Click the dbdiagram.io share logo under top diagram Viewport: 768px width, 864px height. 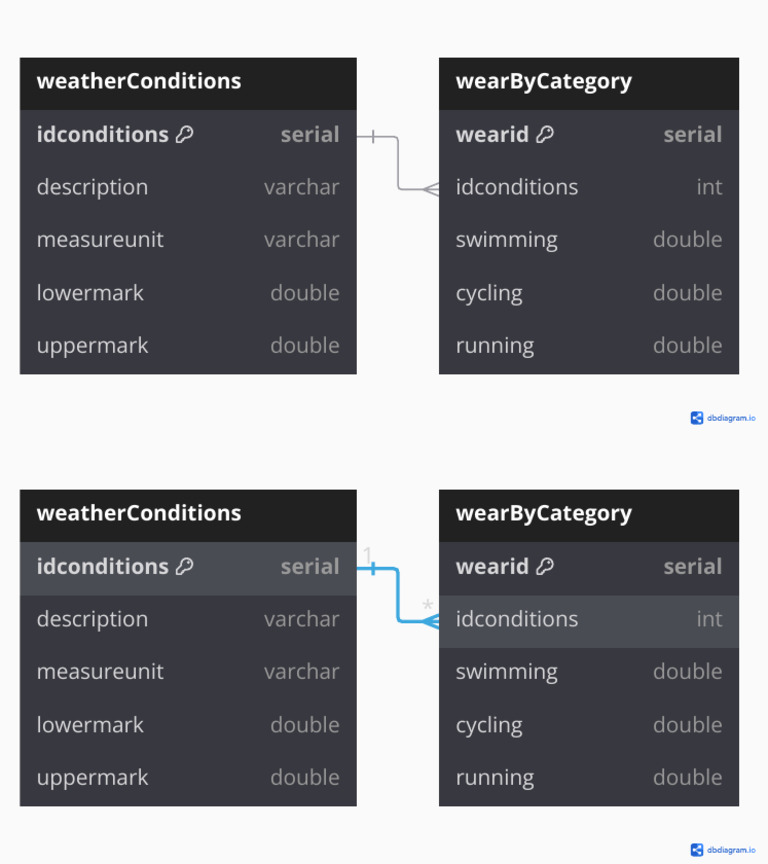(696, 418)
